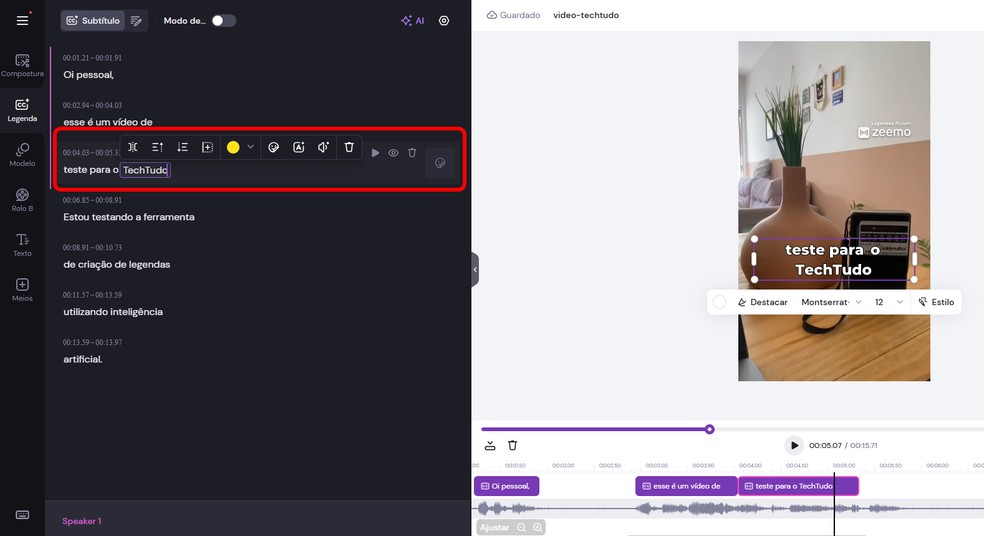Screen dimensions: 984x536
Task: Open the Estilo style button
Action: 936,302
